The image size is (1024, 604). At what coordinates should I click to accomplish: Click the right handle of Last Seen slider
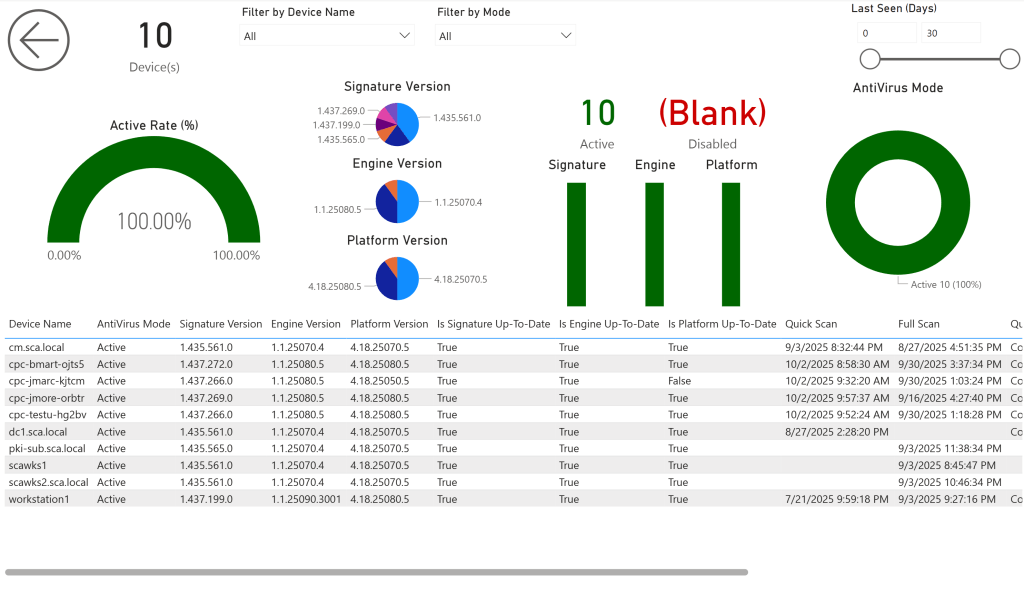tap(1010, 59)
